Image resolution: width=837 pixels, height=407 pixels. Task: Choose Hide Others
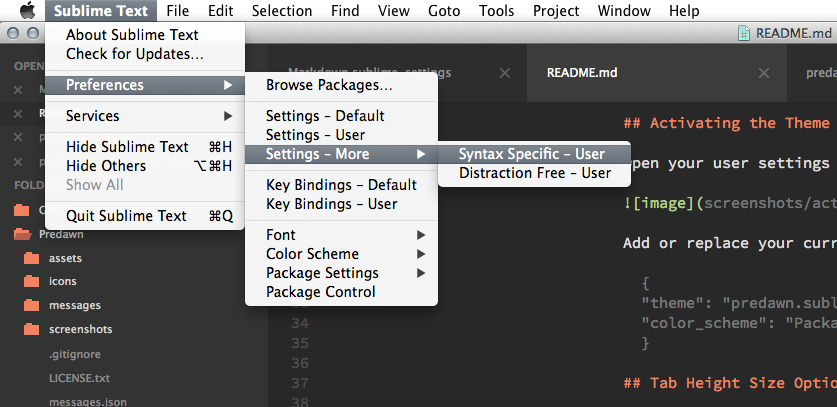145,166
